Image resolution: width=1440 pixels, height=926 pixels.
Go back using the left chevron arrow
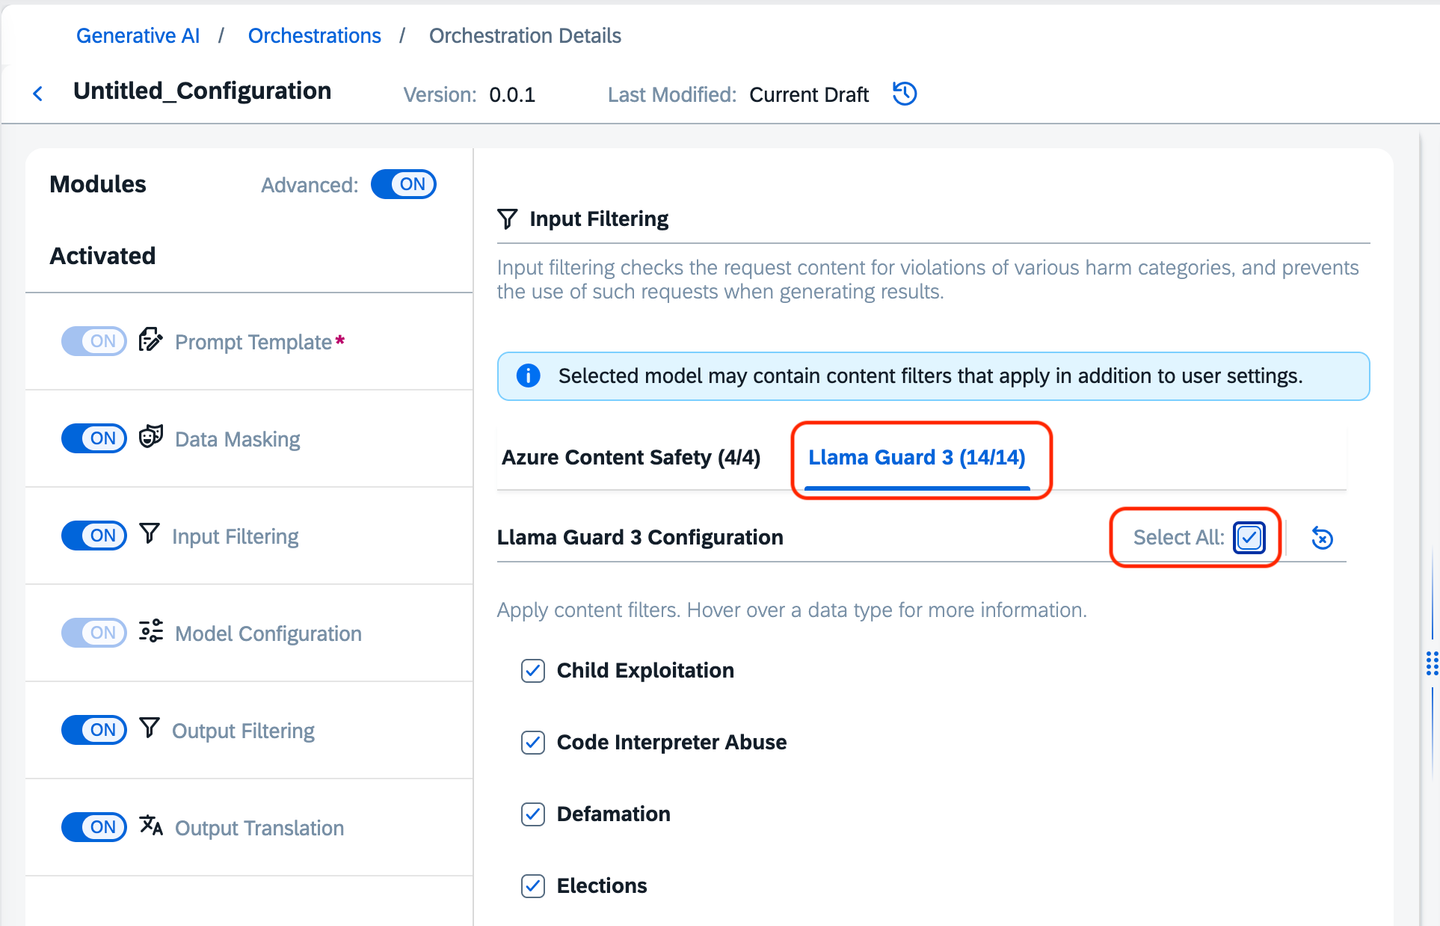tap(38, 94)
